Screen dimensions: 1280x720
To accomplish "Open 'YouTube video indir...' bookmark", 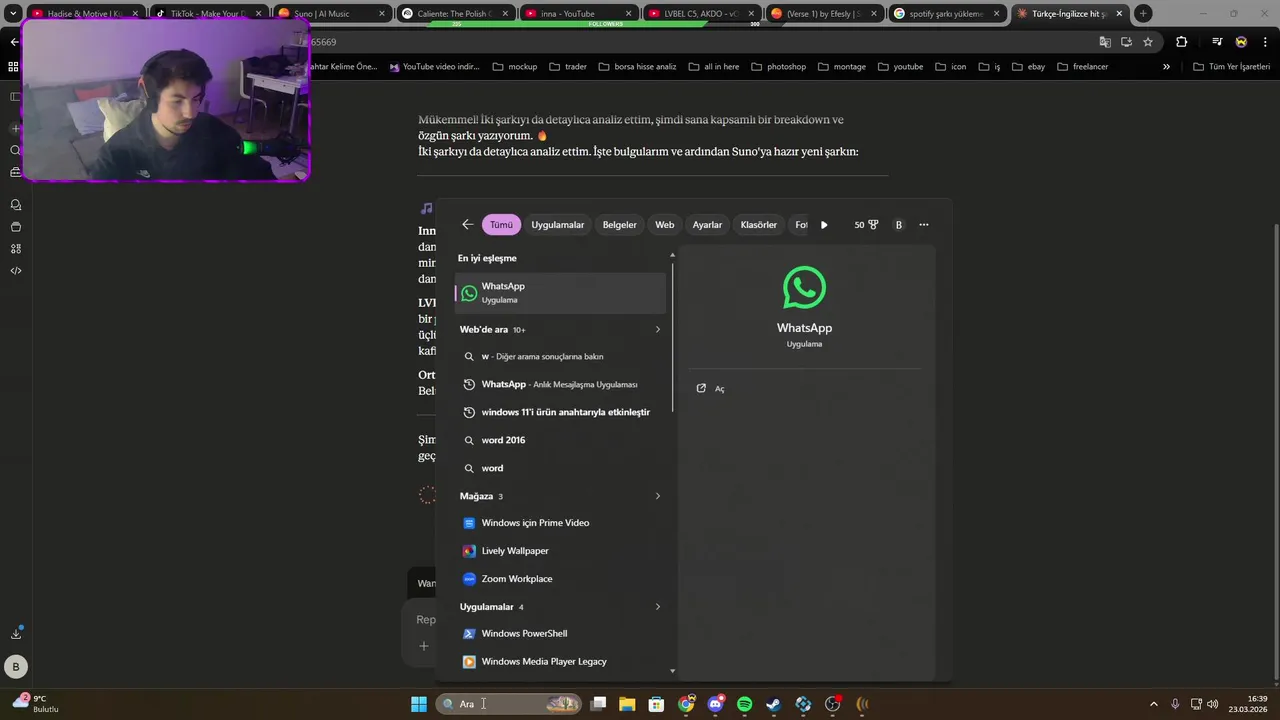I will point(435,67).
